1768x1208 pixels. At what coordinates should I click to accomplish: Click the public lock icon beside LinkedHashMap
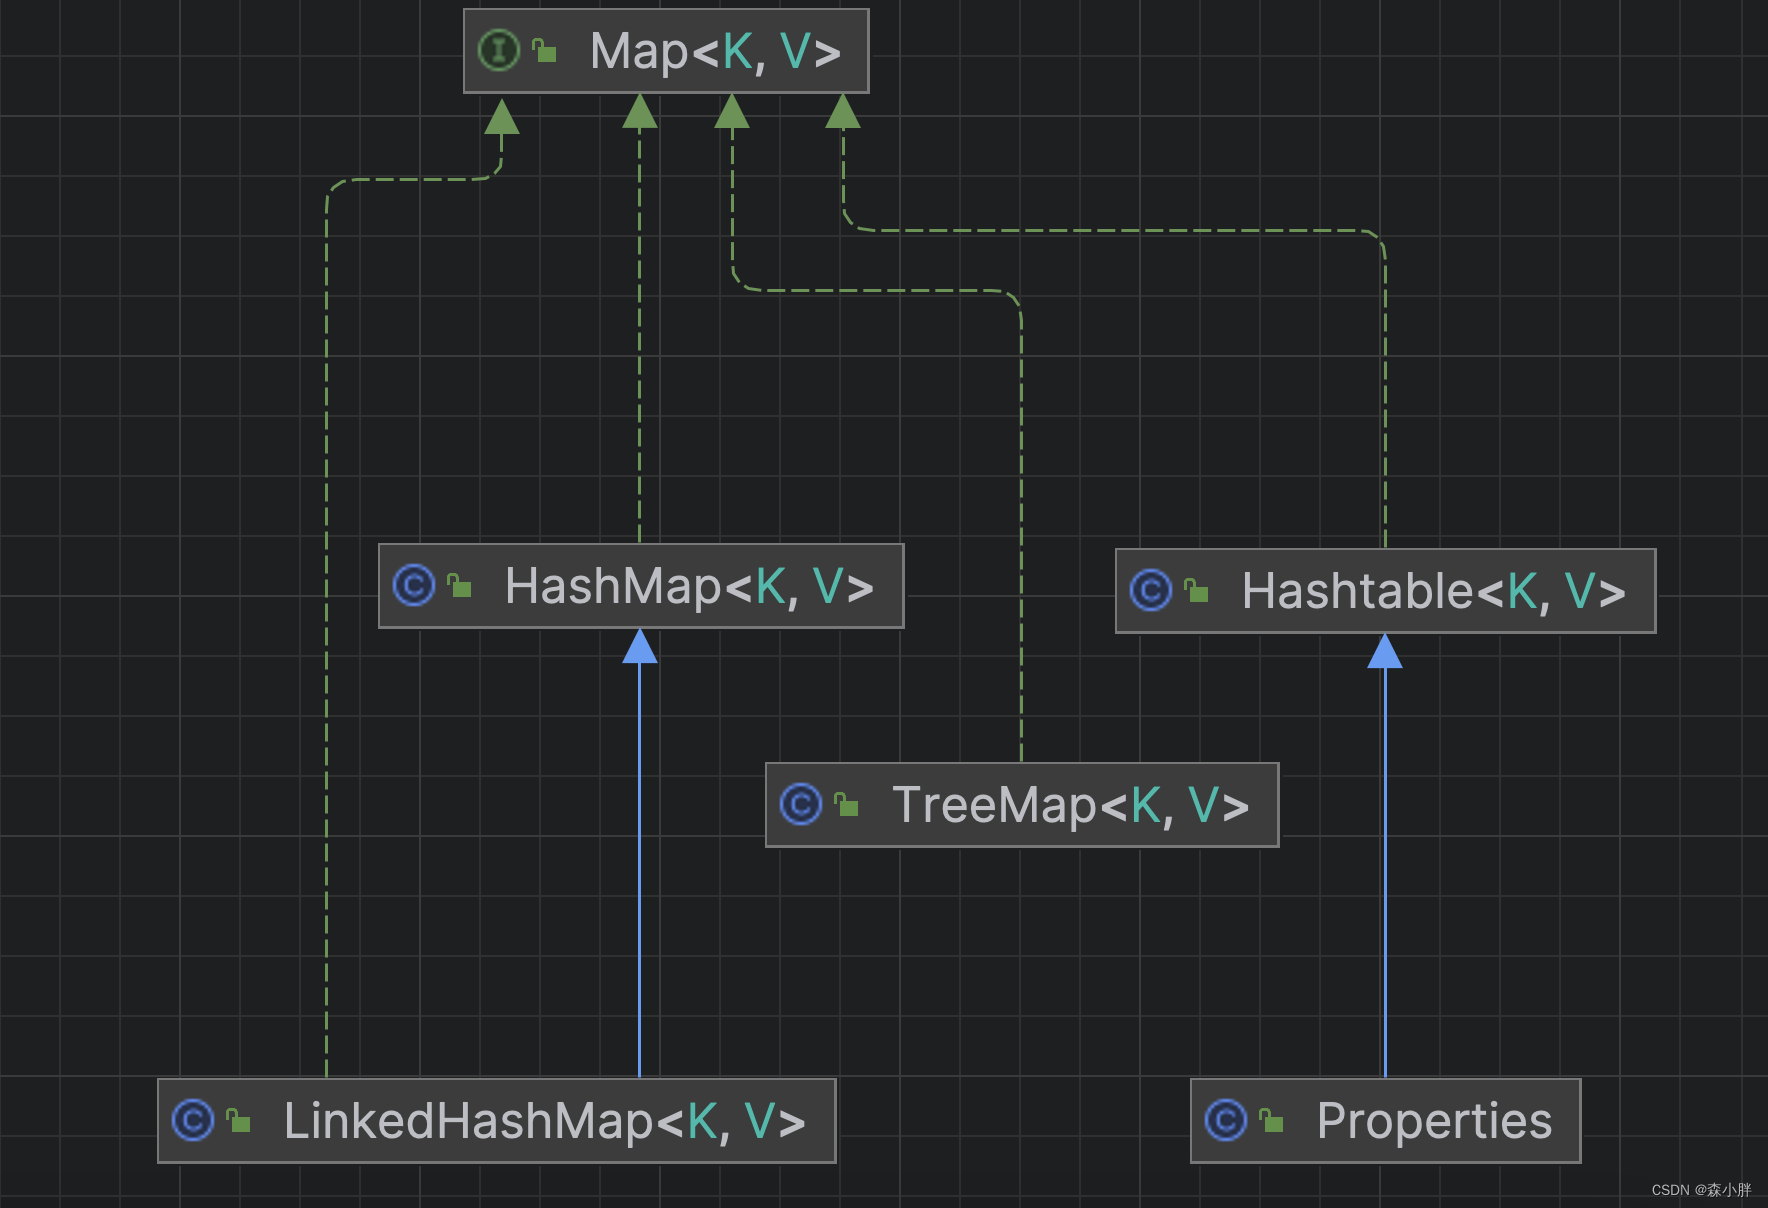(238, 1120)
